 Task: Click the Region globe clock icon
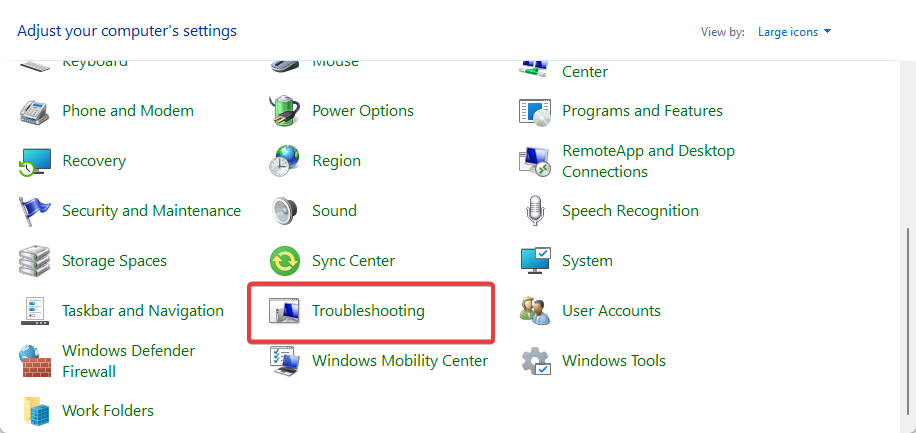click(x=284, y=161)
